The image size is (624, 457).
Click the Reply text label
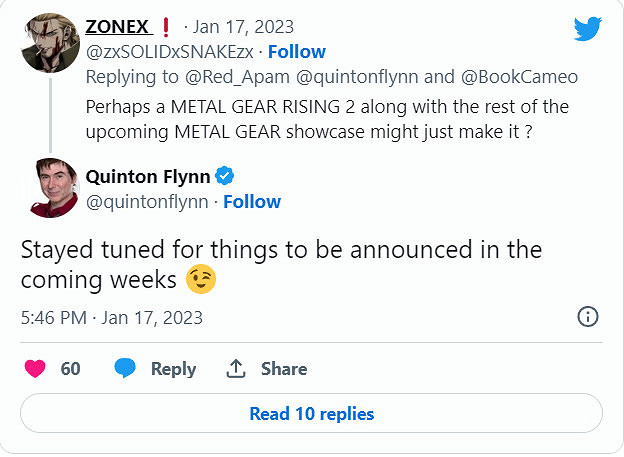[173, 369]
